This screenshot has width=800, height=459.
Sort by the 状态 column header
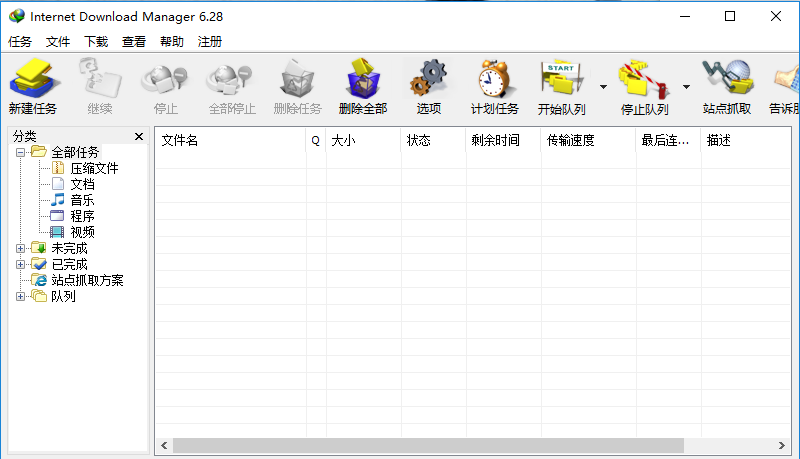click(x=433, y=140)
